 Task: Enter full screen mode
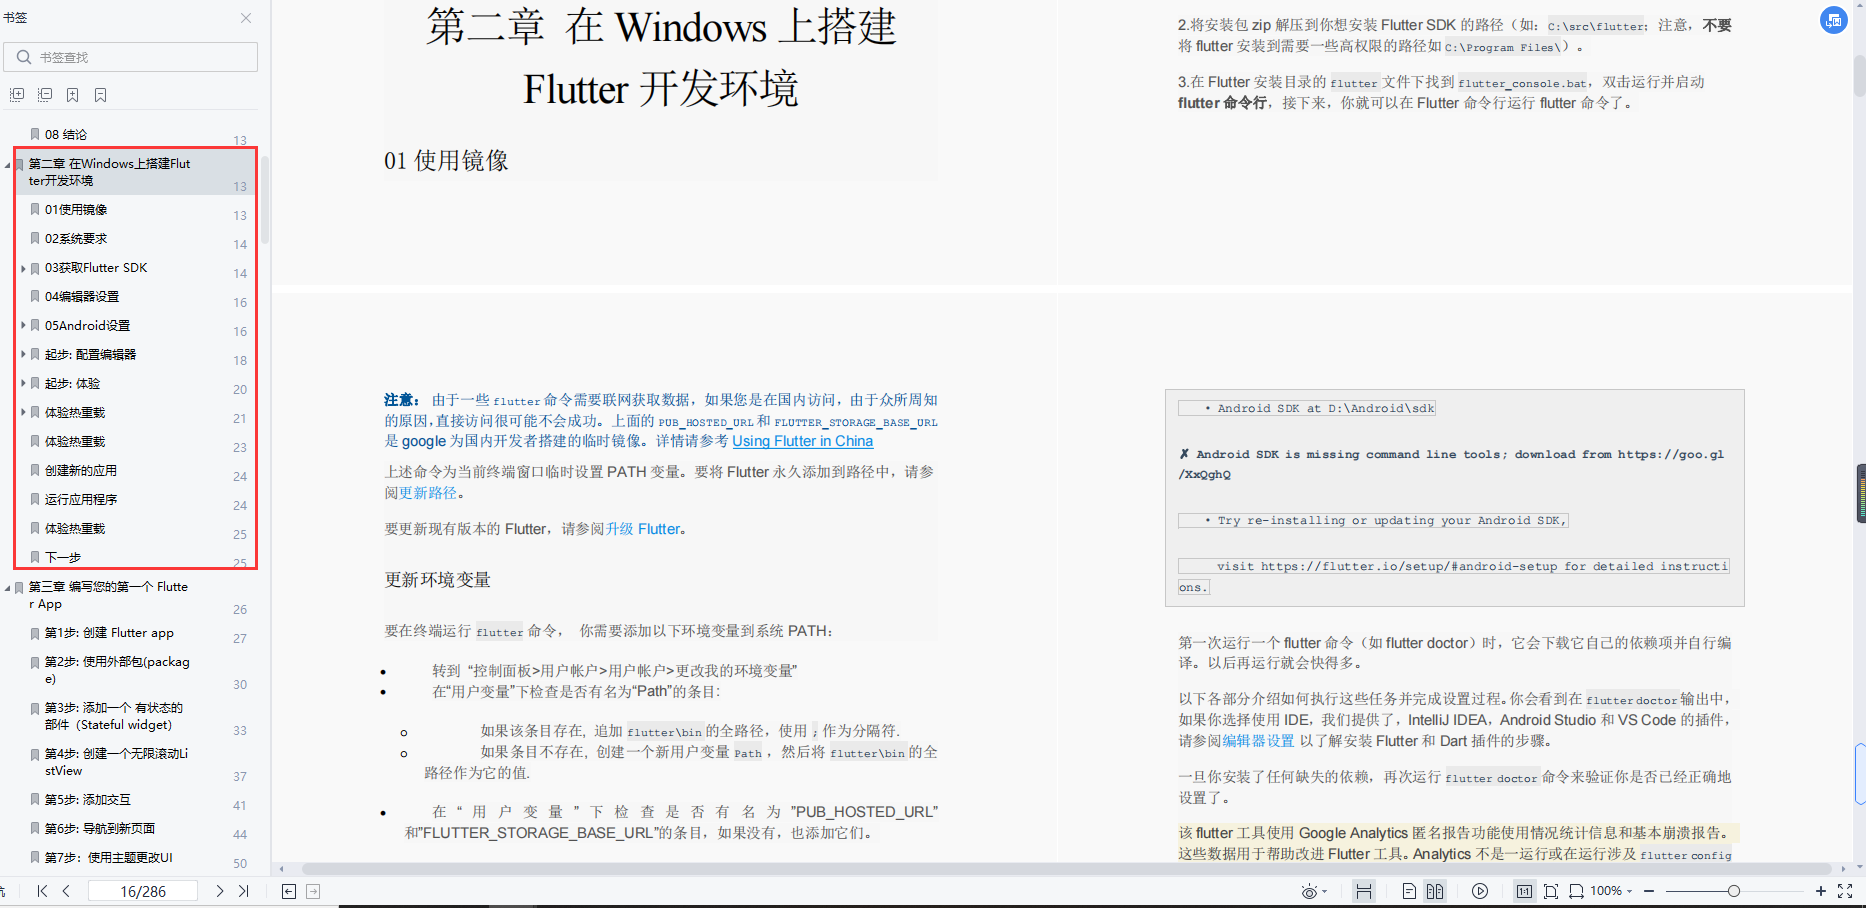pyautogui.click(x=1845, y=891)
